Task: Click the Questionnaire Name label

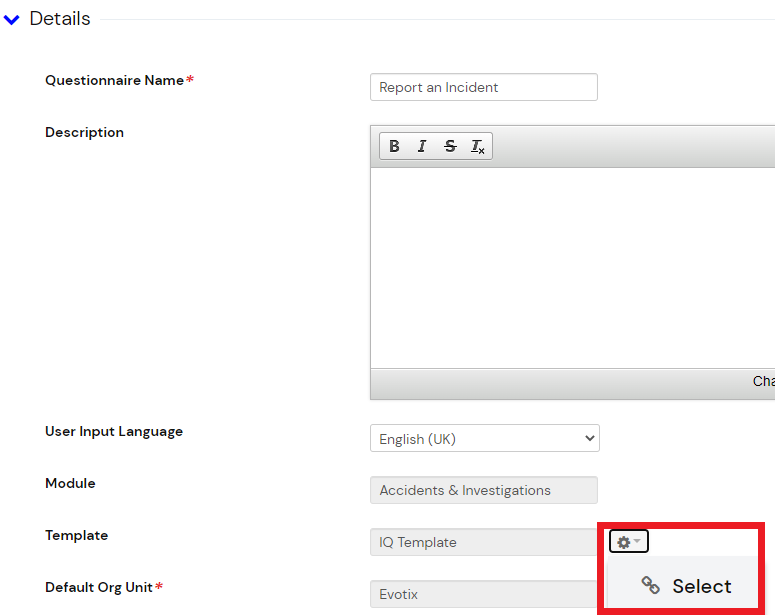Action: (x=114, y=80)
